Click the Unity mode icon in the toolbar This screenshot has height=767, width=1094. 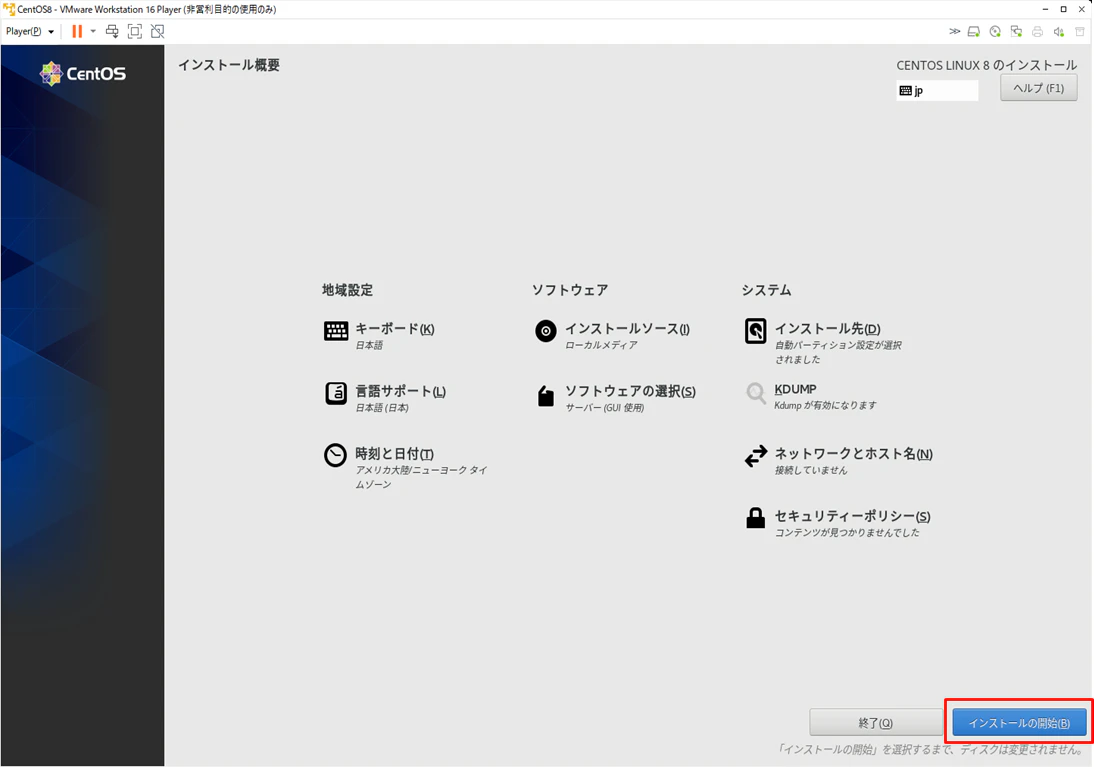(158, 31)
